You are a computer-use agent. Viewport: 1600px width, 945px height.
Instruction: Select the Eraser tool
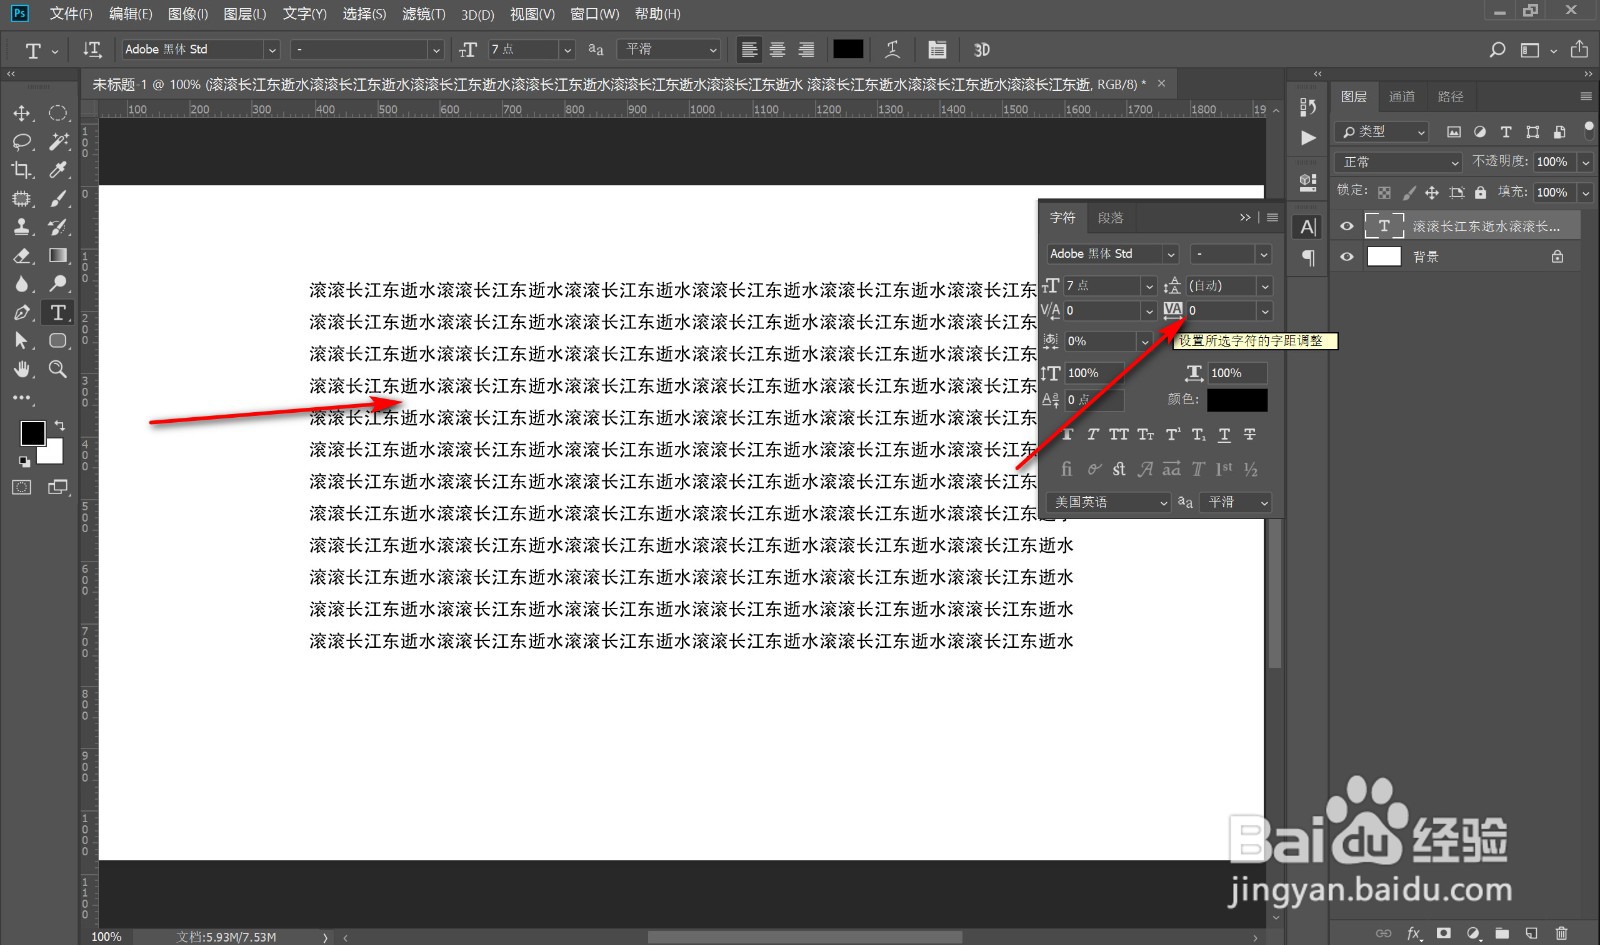tap(22, 256)
